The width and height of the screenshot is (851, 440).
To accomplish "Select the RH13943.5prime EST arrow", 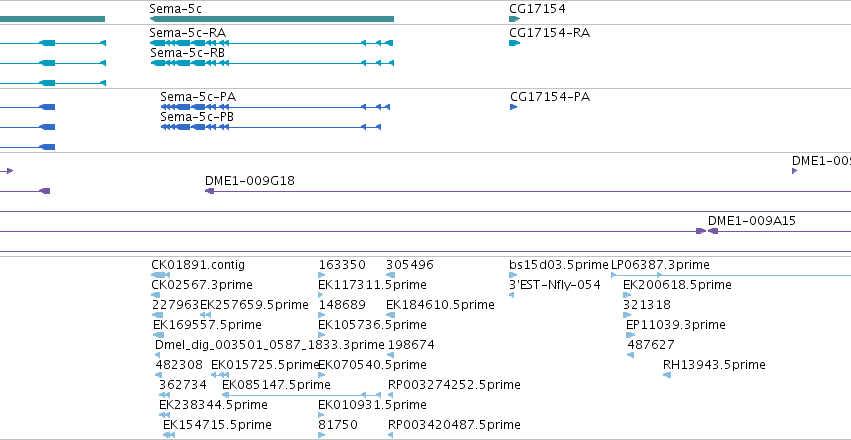I will pyautogui.click(x=667, y=375).
